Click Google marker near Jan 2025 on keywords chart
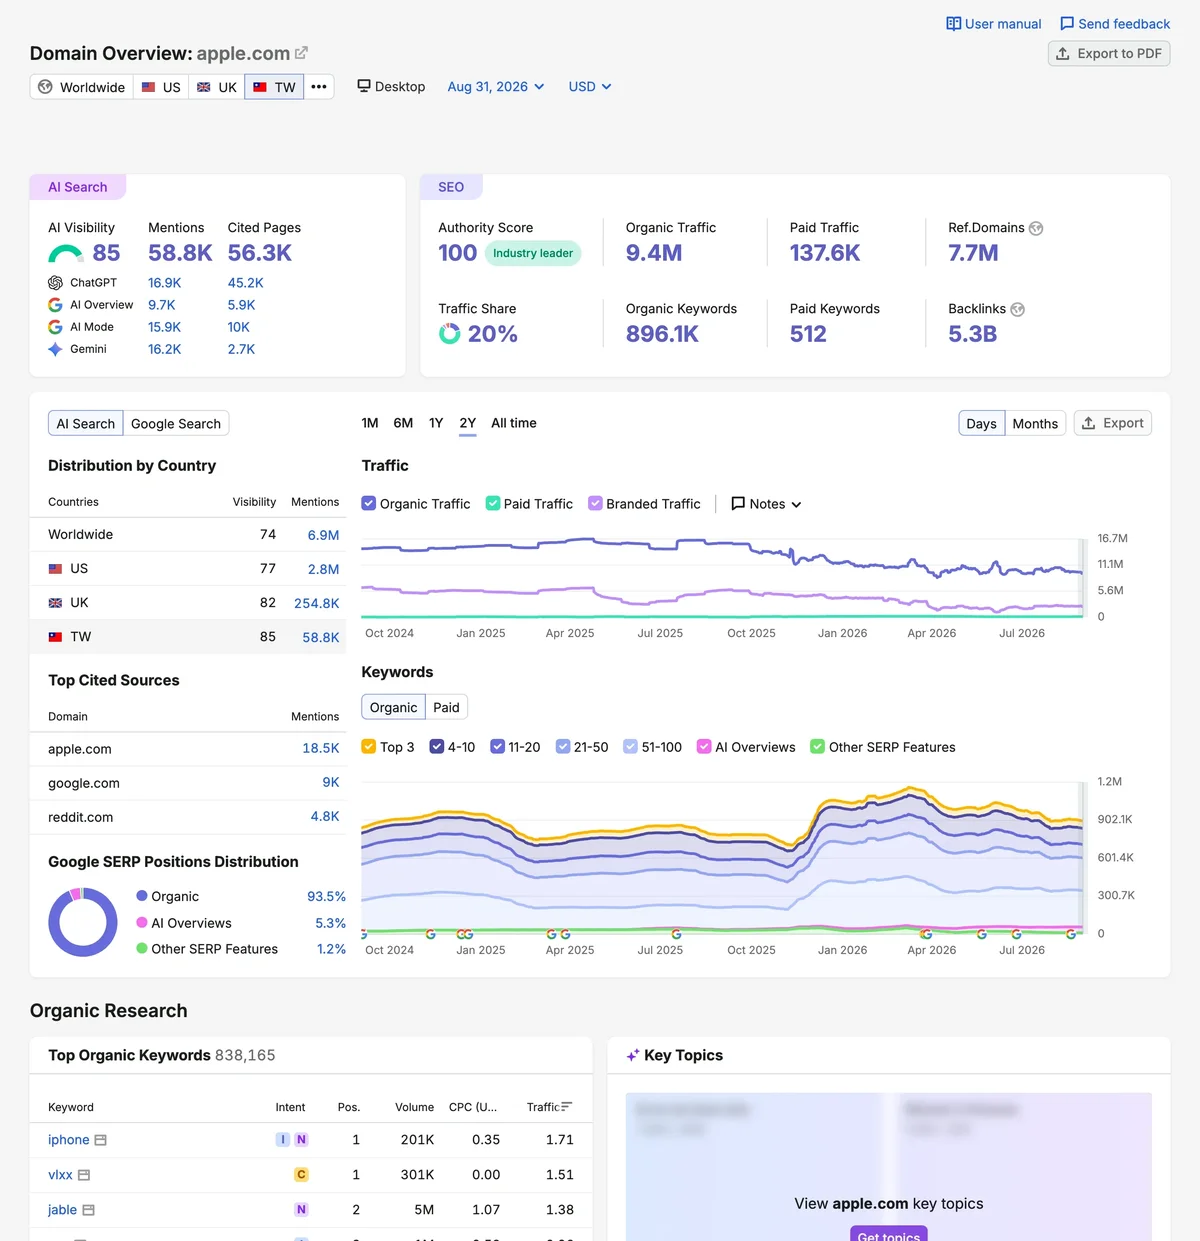Viewport: 1200px width, 1241px height. 464,934
